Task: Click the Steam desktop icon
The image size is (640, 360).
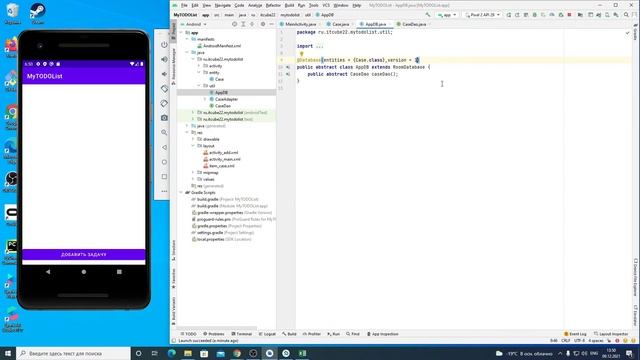Action: [38, 13]
